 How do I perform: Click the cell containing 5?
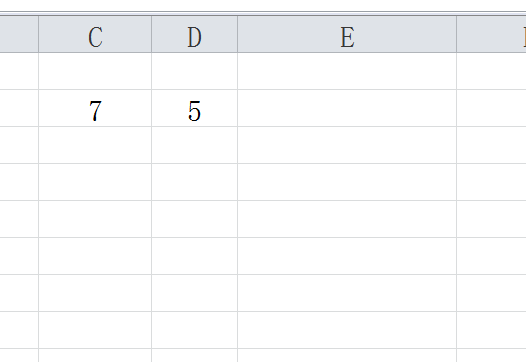tap(195, 108)
